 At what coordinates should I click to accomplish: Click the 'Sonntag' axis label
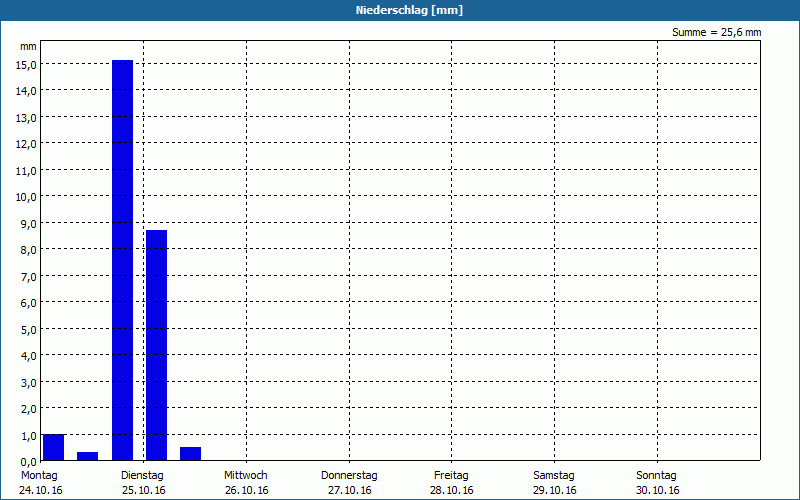tap(656, 475)
